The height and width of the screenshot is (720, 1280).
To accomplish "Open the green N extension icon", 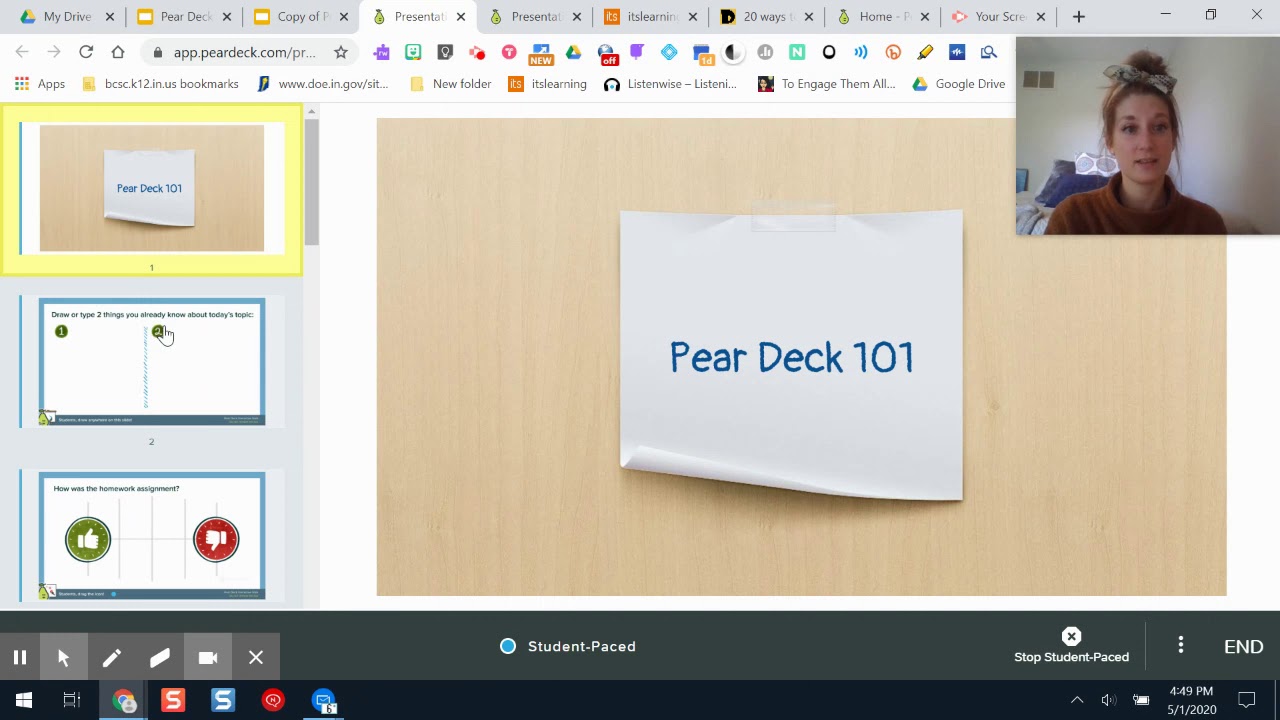I will [x=797, y=52].
